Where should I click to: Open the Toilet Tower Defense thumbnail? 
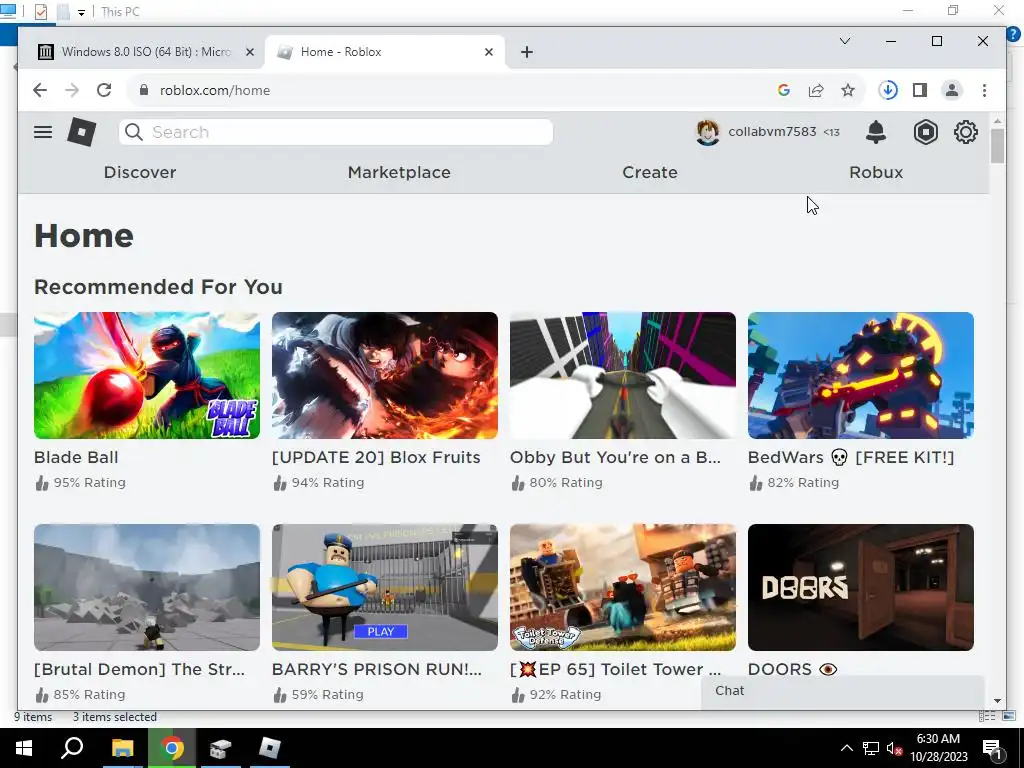click(622, 587)
